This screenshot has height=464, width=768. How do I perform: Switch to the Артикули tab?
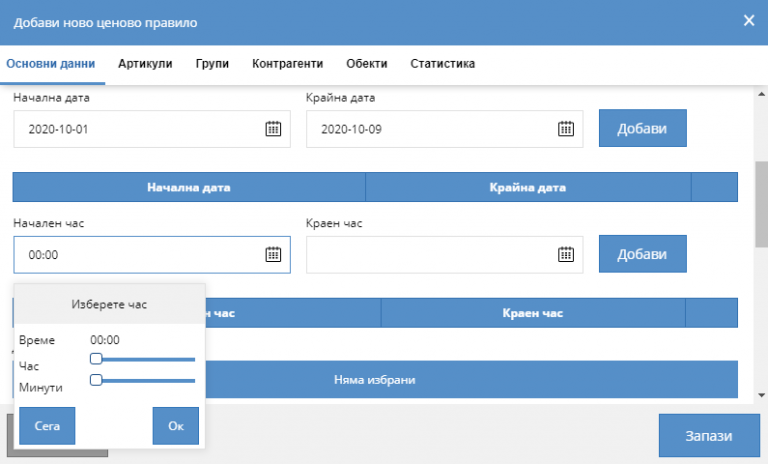[145, 63]
